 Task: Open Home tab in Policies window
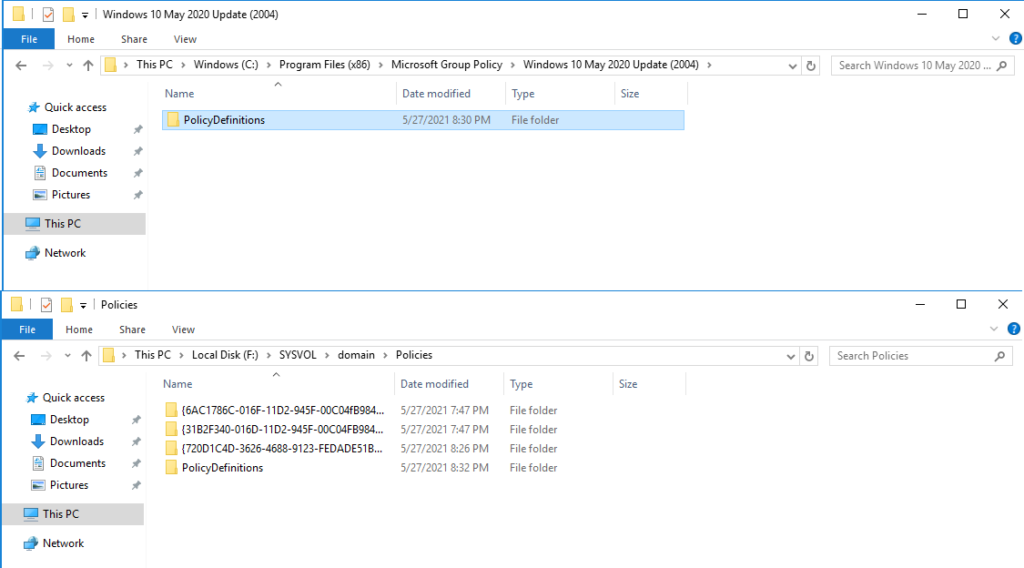(79, 330)
